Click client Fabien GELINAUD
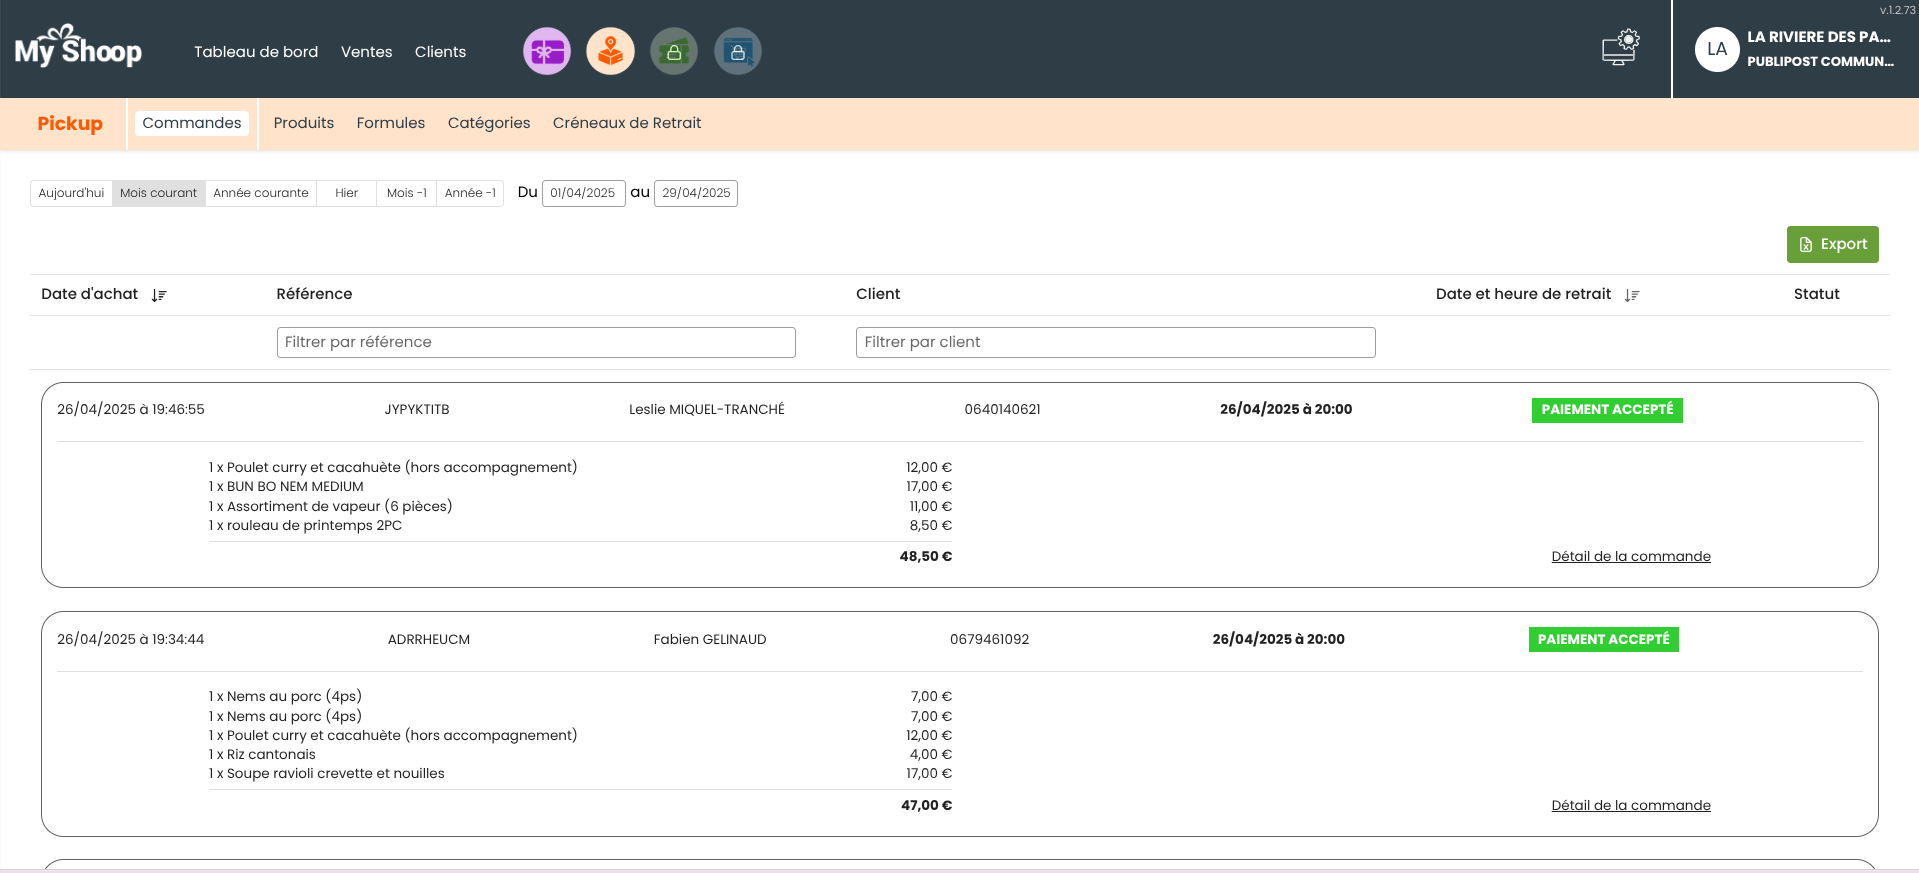 pyautogui.click(x=710, y=639)
